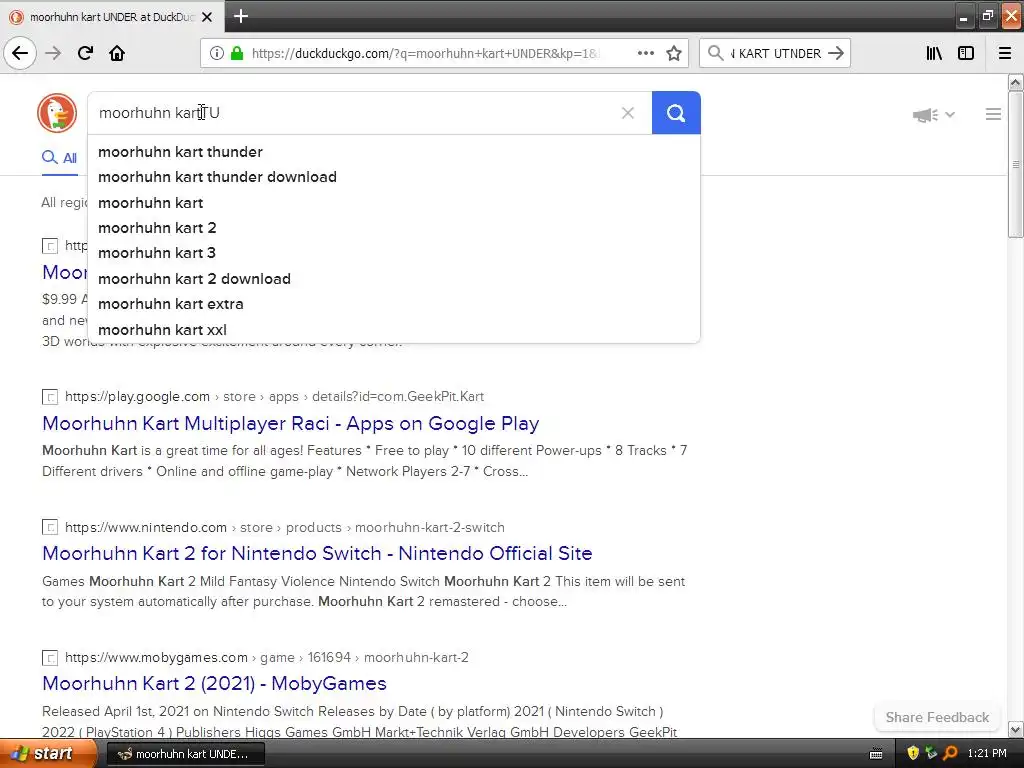
Task: Click the tray magnifier search icon
Action: pos(950,754)
